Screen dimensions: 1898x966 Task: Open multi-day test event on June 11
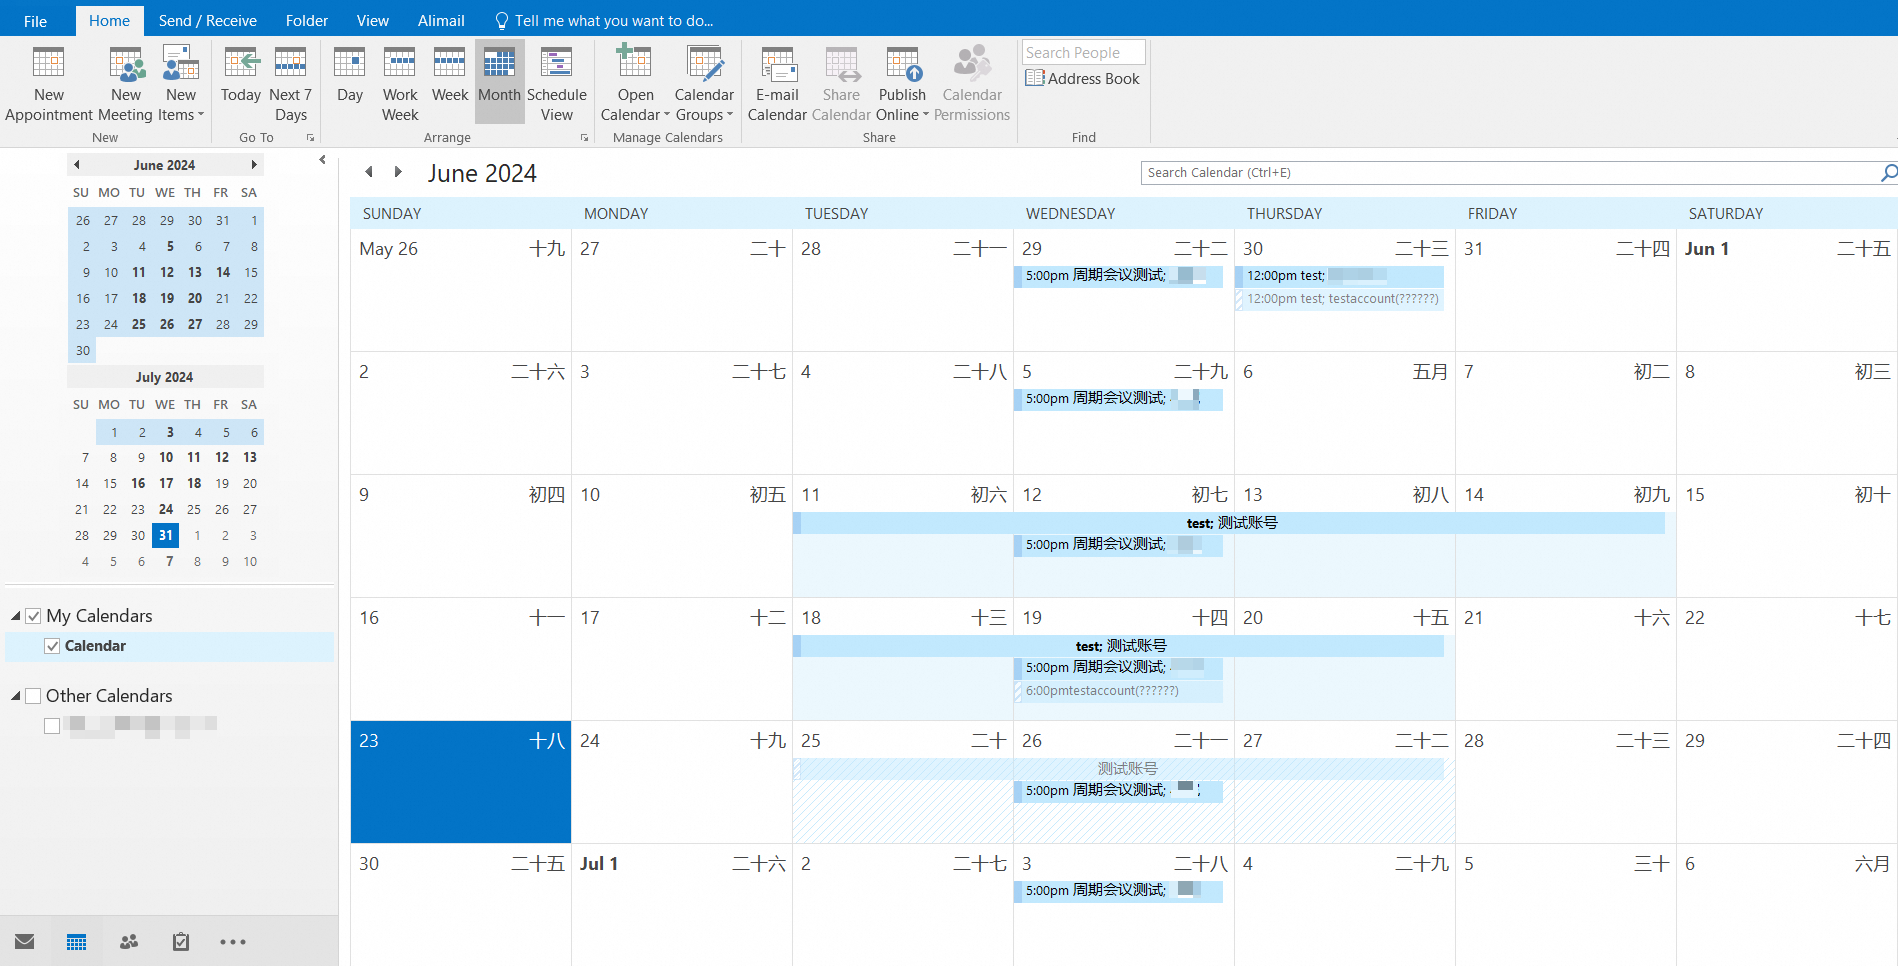pyautogui.click(x=1229, y=523)
